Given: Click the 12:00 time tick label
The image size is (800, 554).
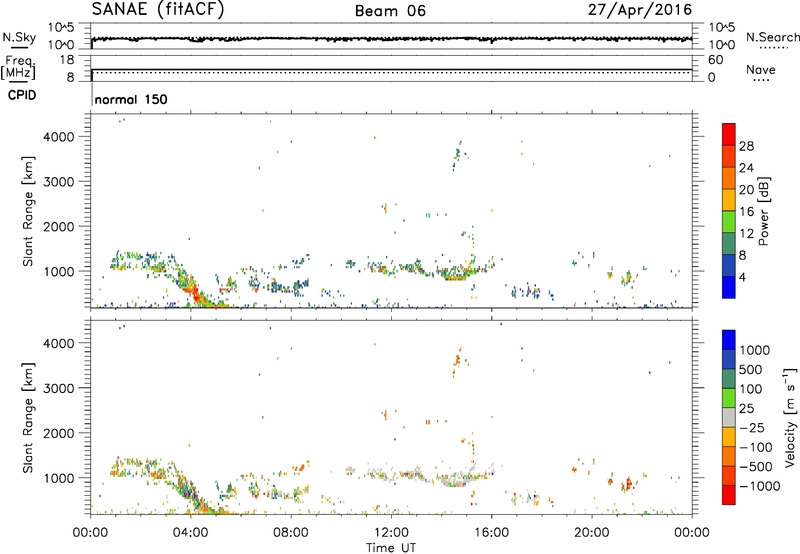Looking at the screenshot, I should pos(391,533).
